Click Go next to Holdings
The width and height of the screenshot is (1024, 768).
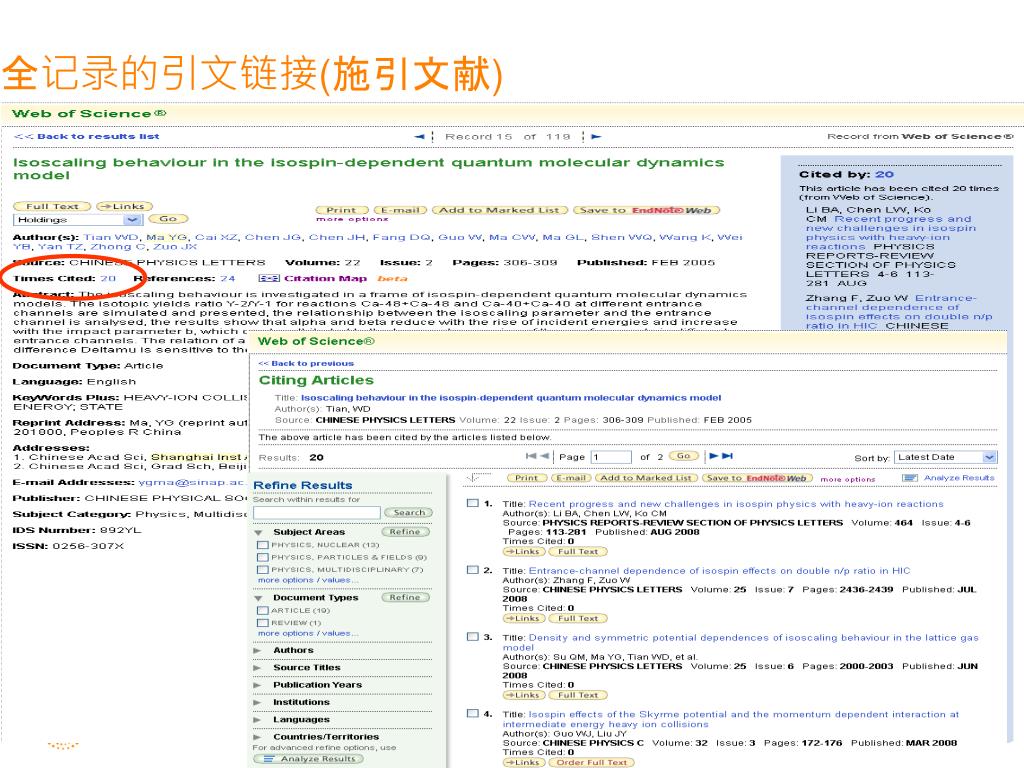(168, 219)
